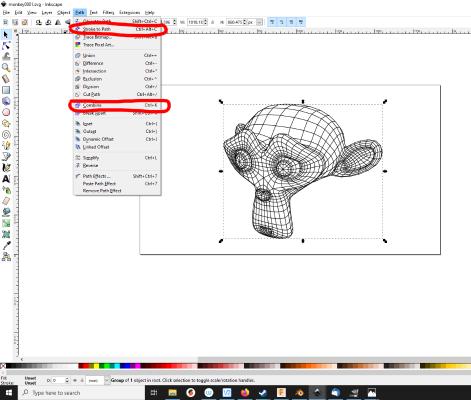Select the Paint Bucket fill tool

[6, 212]
